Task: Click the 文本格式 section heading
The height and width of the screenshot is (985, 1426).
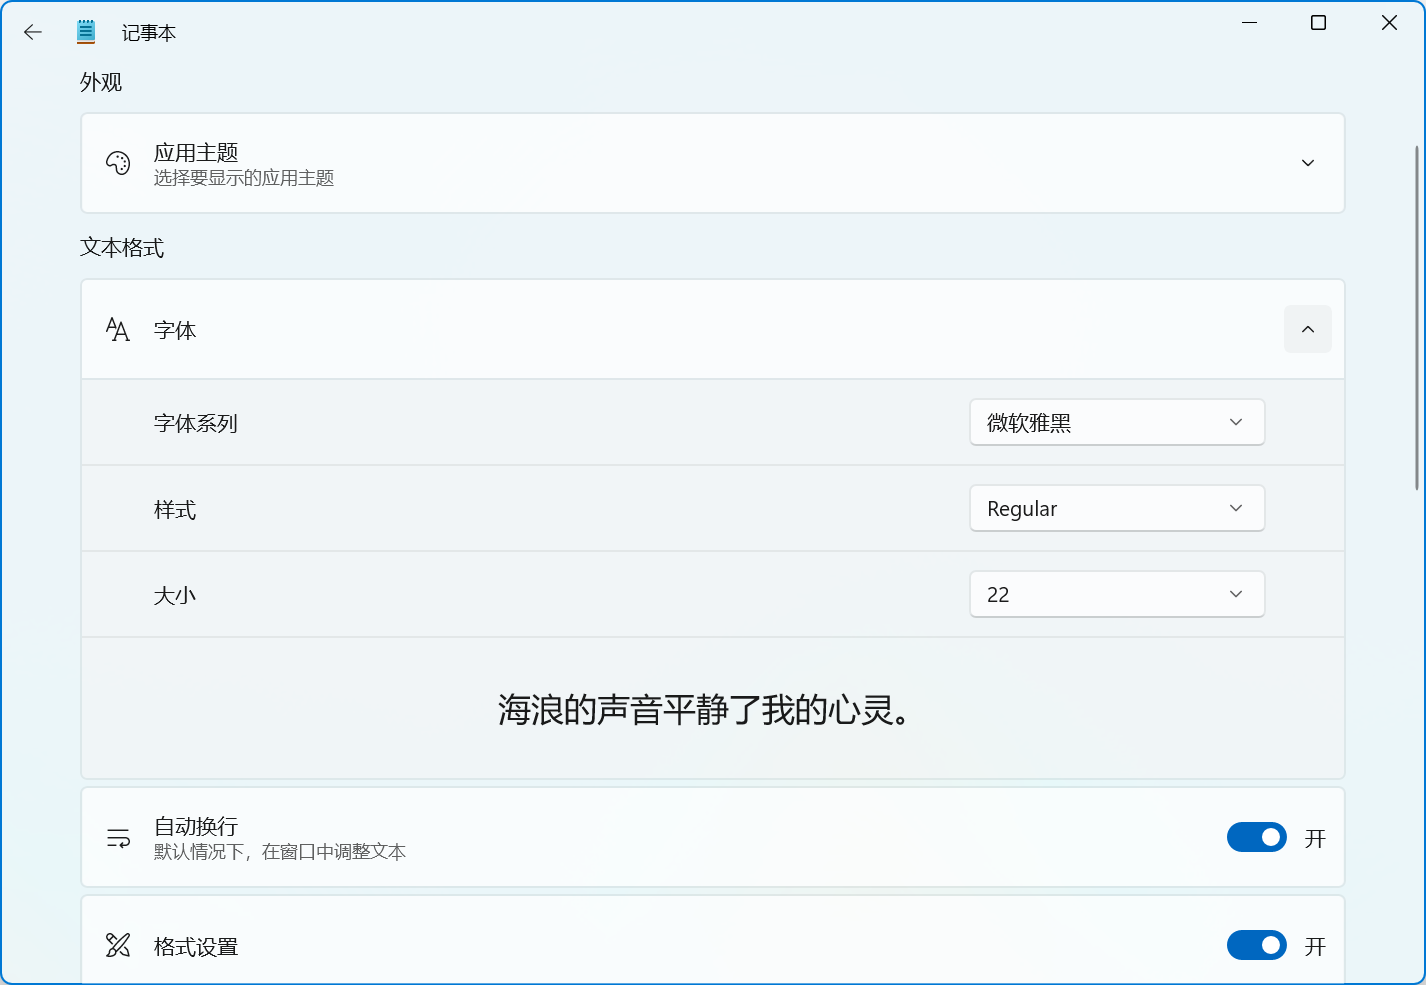Action: (x=123, y=247)
